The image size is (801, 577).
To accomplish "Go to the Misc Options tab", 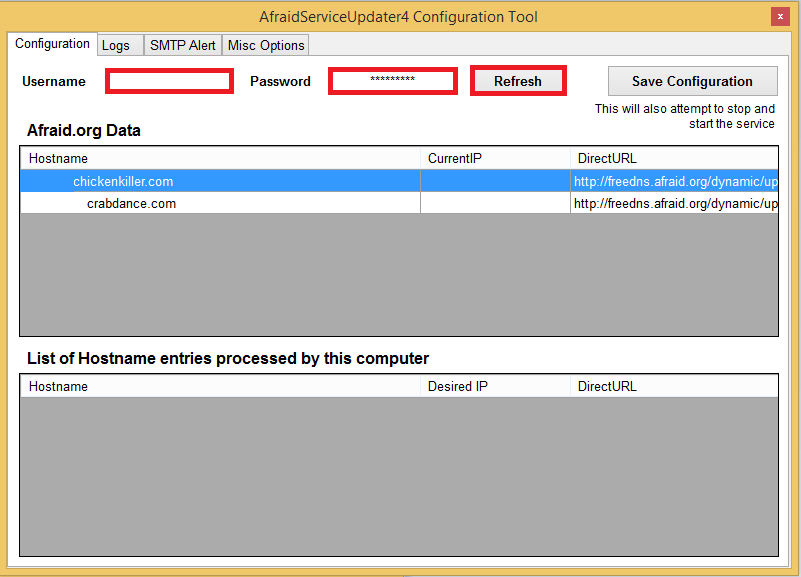I will tap(265, 45).
